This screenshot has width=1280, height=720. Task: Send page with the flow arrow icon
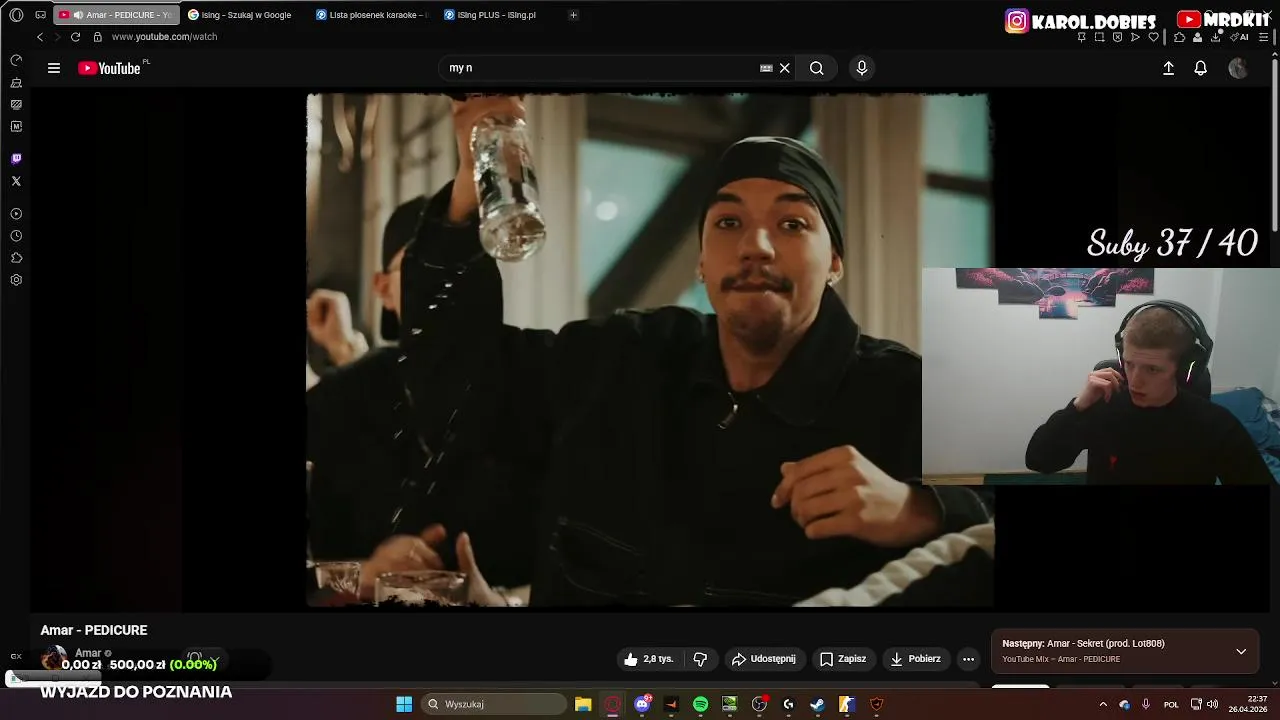[x=1135, y=37]
